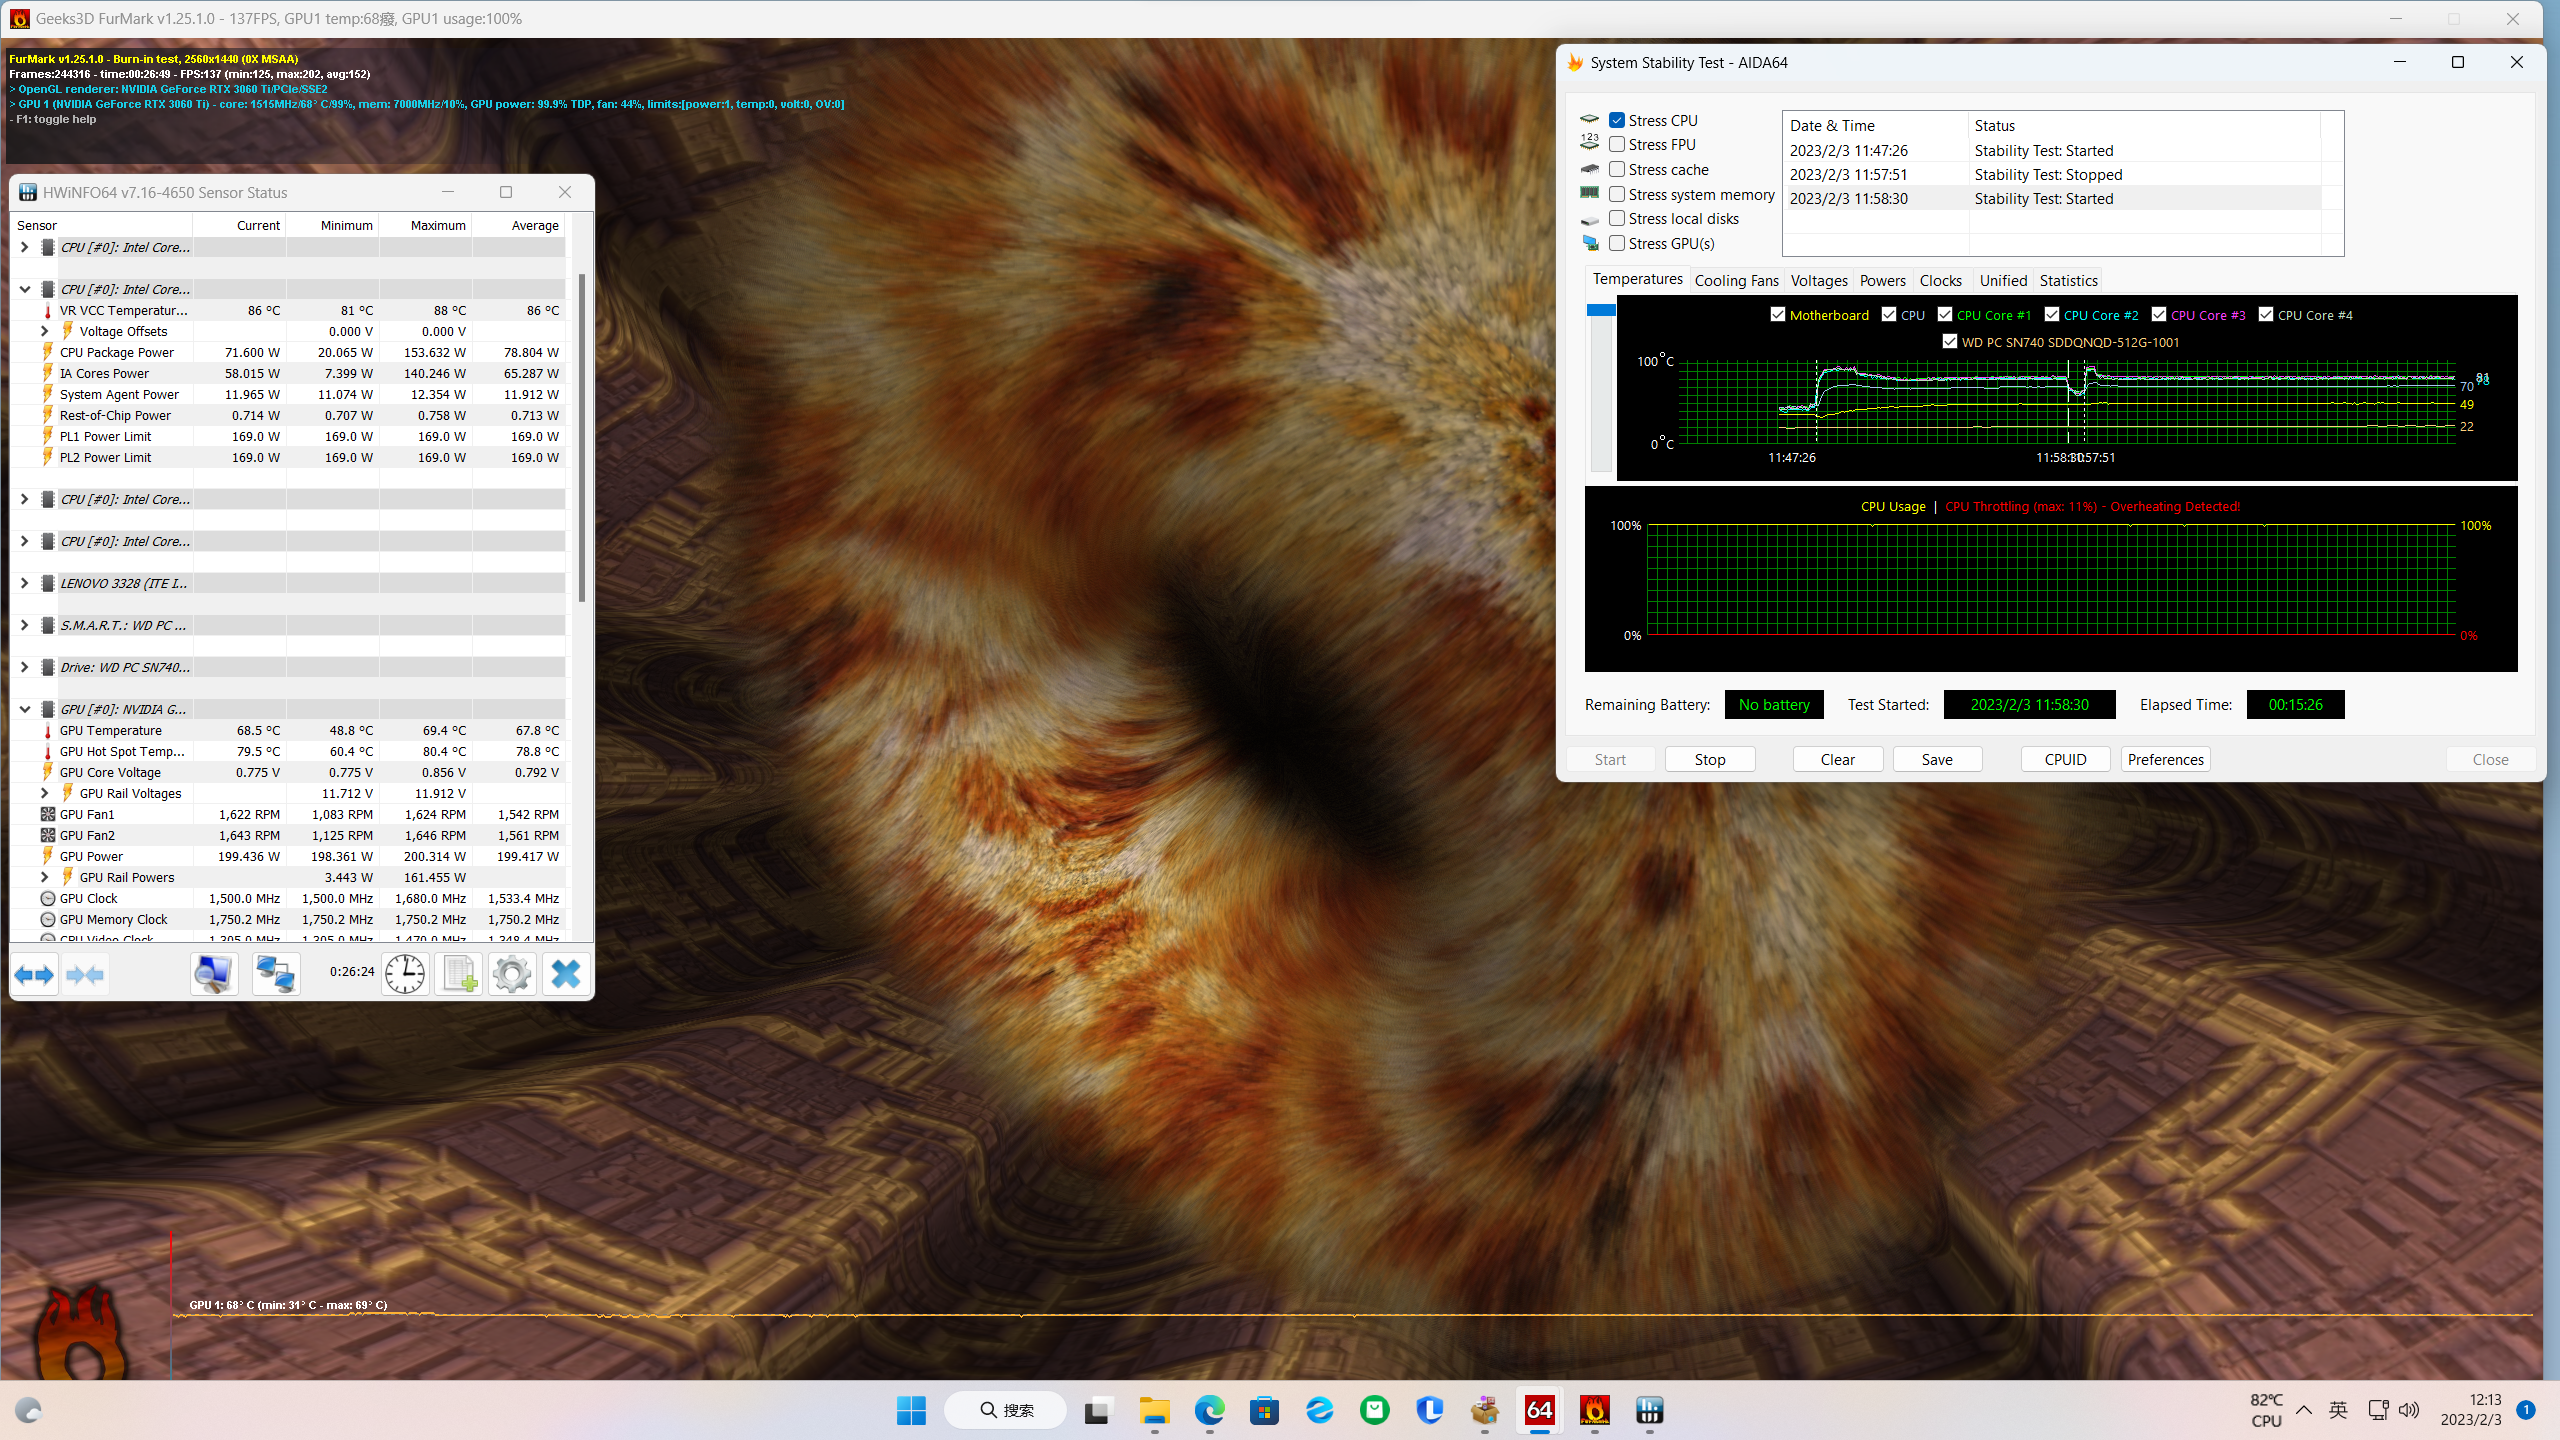Image resolution: width=2560 pixels, height=1440 pixels.
Task: Open AIDA64 from the taskbar
Action: 1539,1410
